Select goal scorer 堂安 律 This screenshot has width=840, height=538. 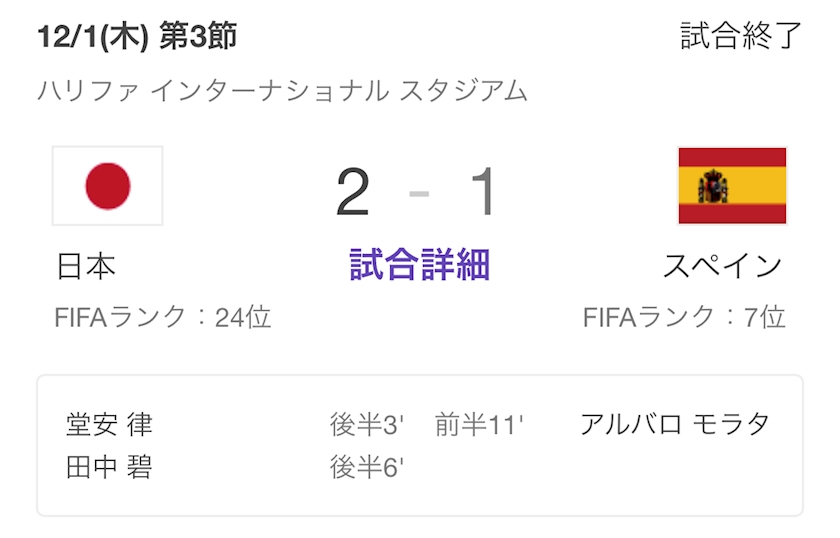(x=109, y=424)
